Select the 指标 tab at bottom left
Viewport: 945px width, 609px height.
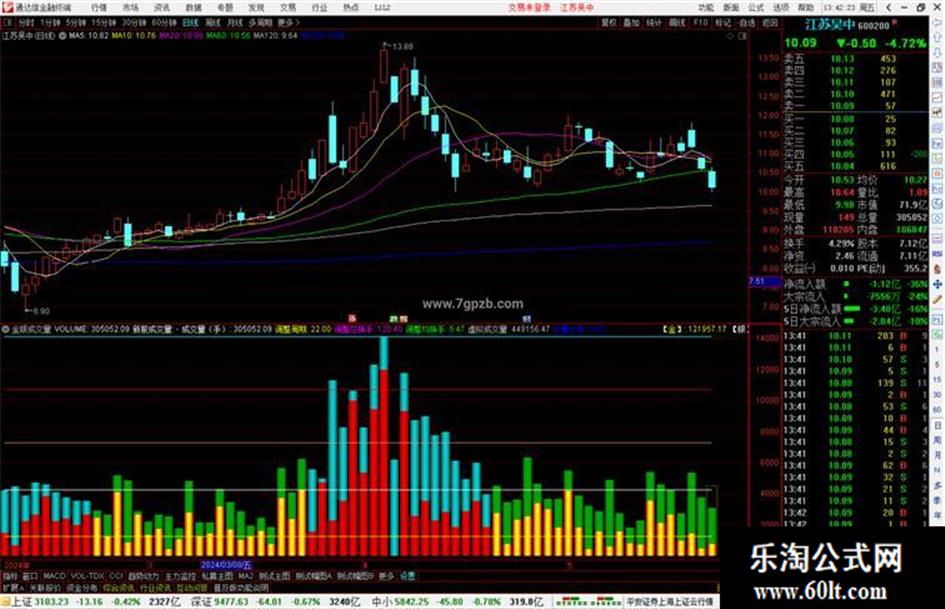(10, 576)
